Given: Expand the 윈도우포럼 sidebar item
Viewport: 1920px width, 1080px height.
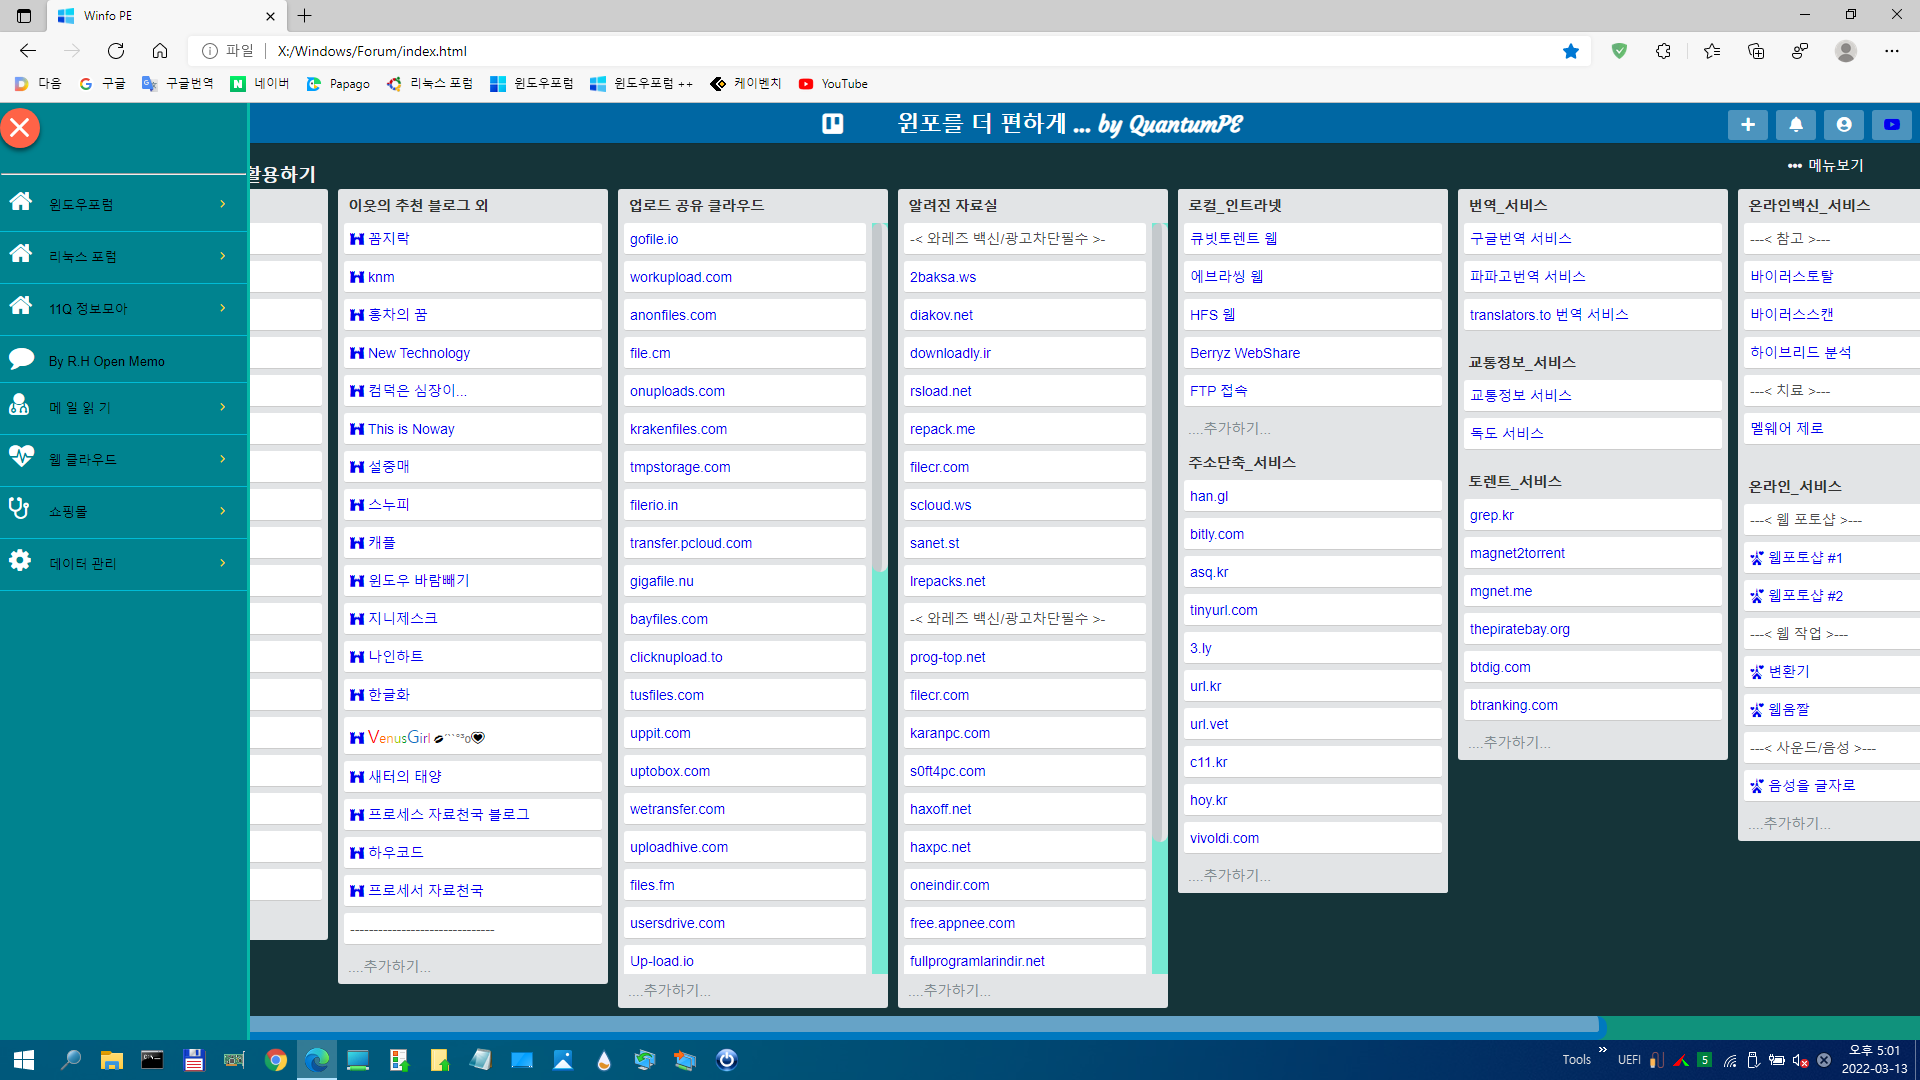Looking at the screenshot, I should tap(123, 204).
